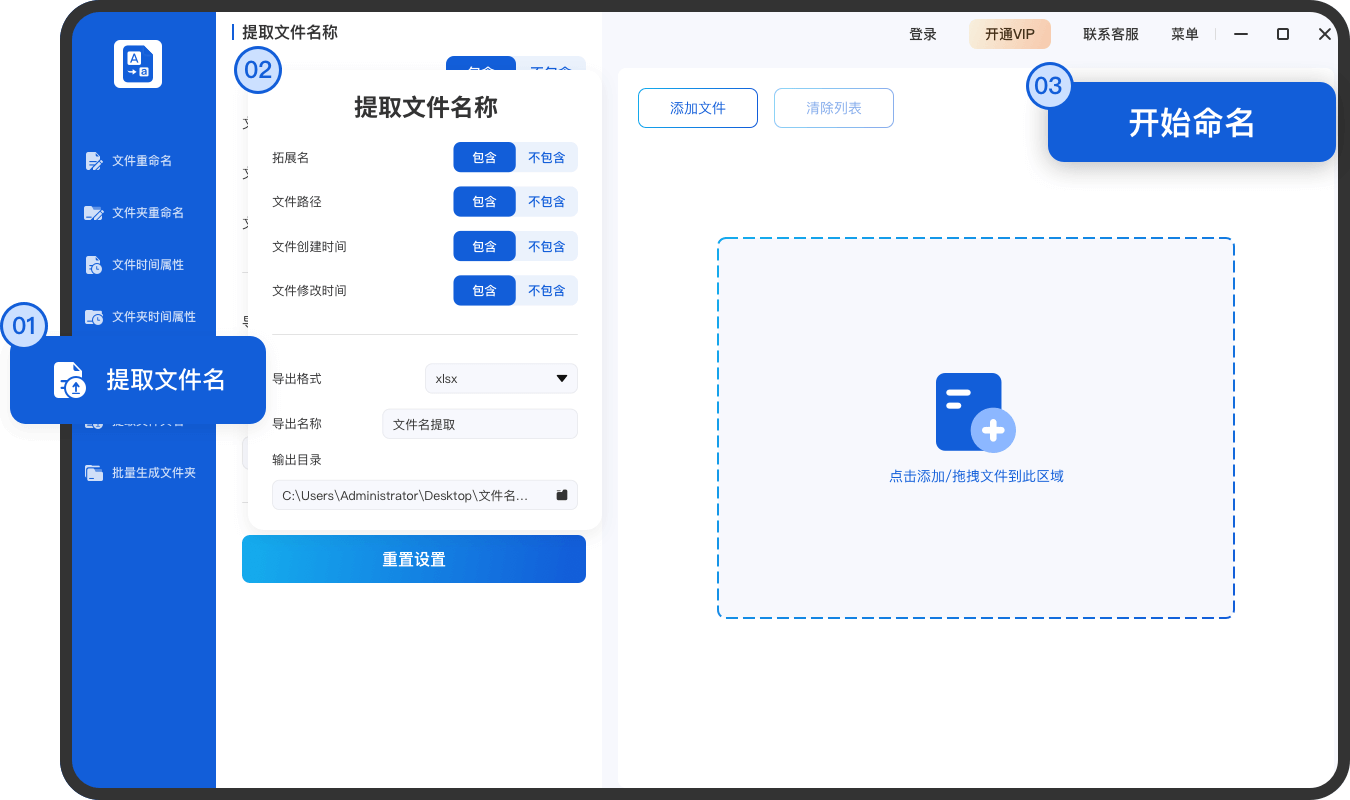Image resolution: width=1350 pixels, height=800 pixels.
Task: Set 文件路径 to 不包含
Action: tap(547, 201)
